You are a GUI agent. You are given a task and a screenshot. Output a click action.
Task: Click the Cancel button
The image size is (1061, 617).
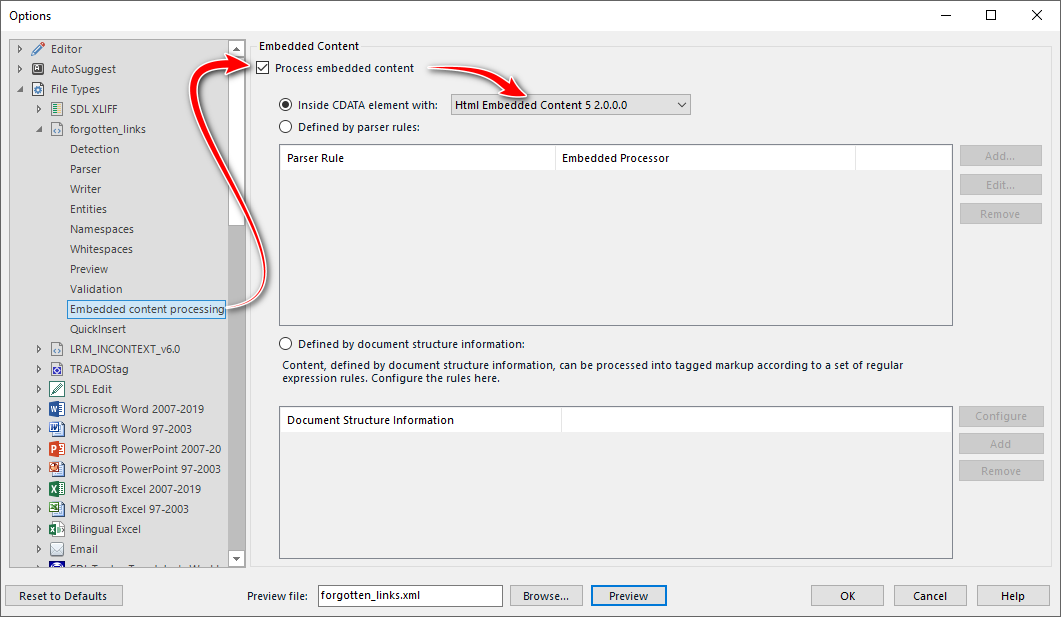click(x=930, y=596)
